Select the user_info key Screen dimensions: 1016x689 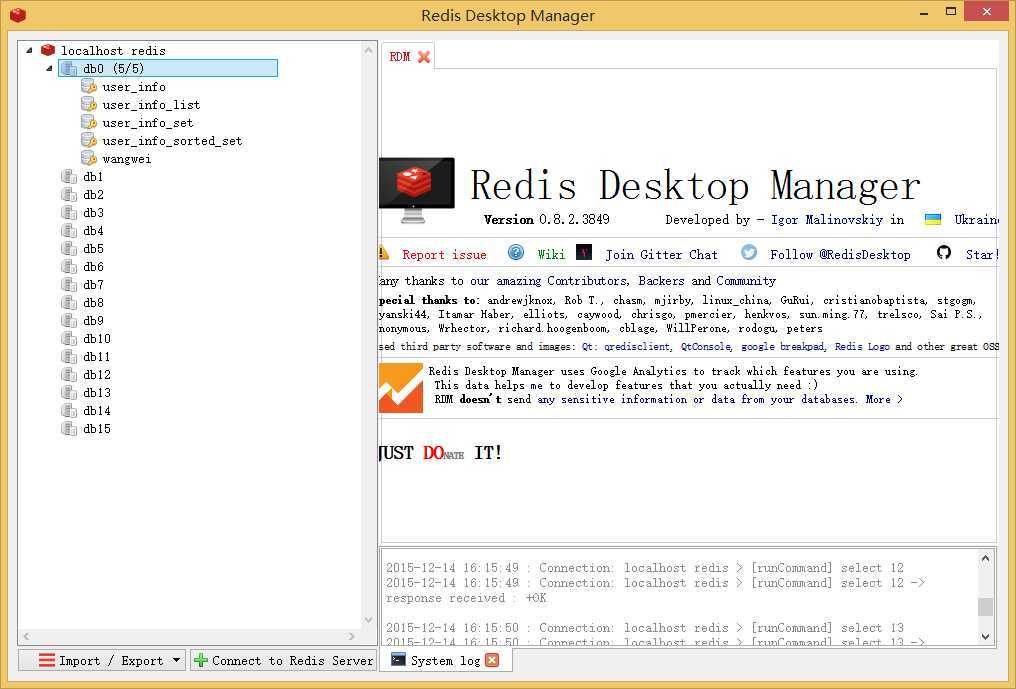click(x=133, y=87)
